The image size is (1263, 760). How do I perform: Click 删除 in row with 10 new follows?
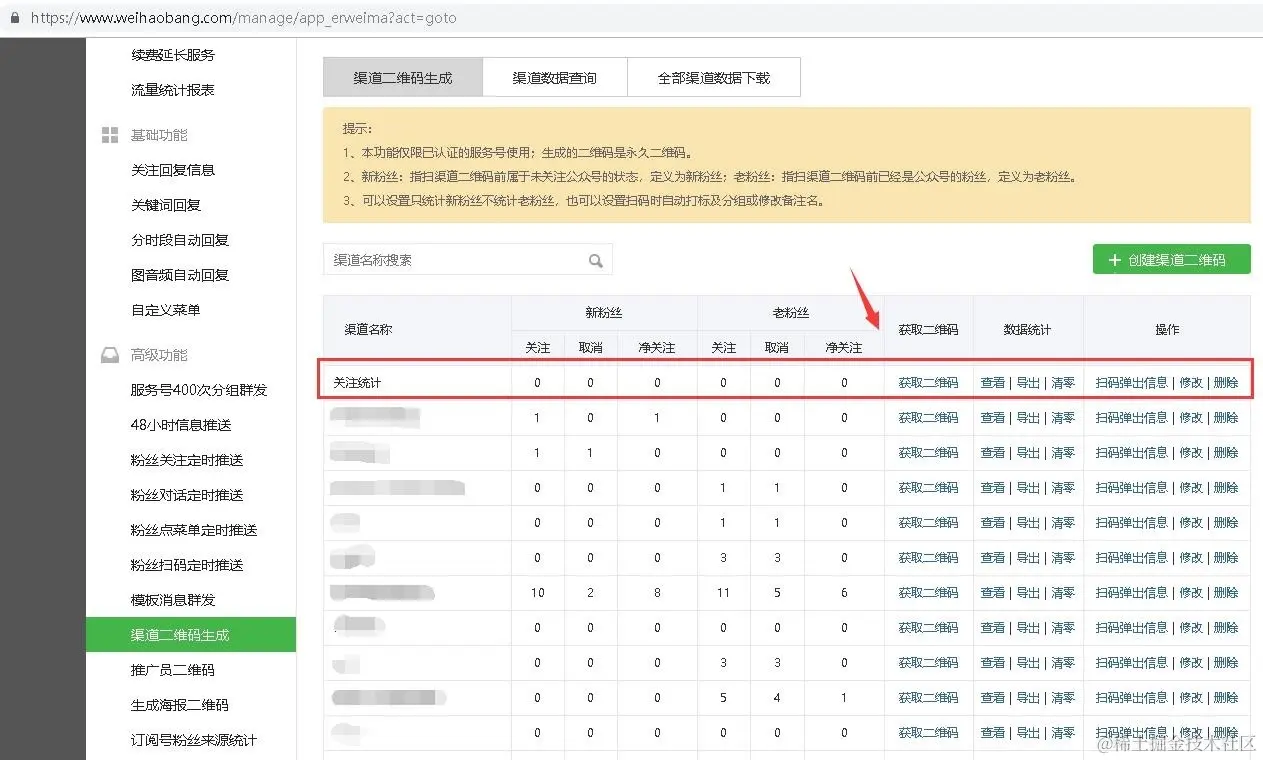[x=1226, y=593]
